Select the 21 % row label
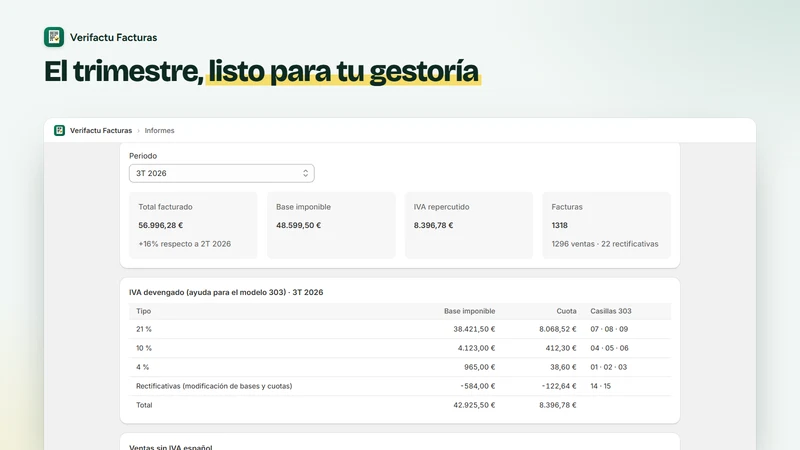This screenshot has height=450, width=800. (x=144, y=329)
